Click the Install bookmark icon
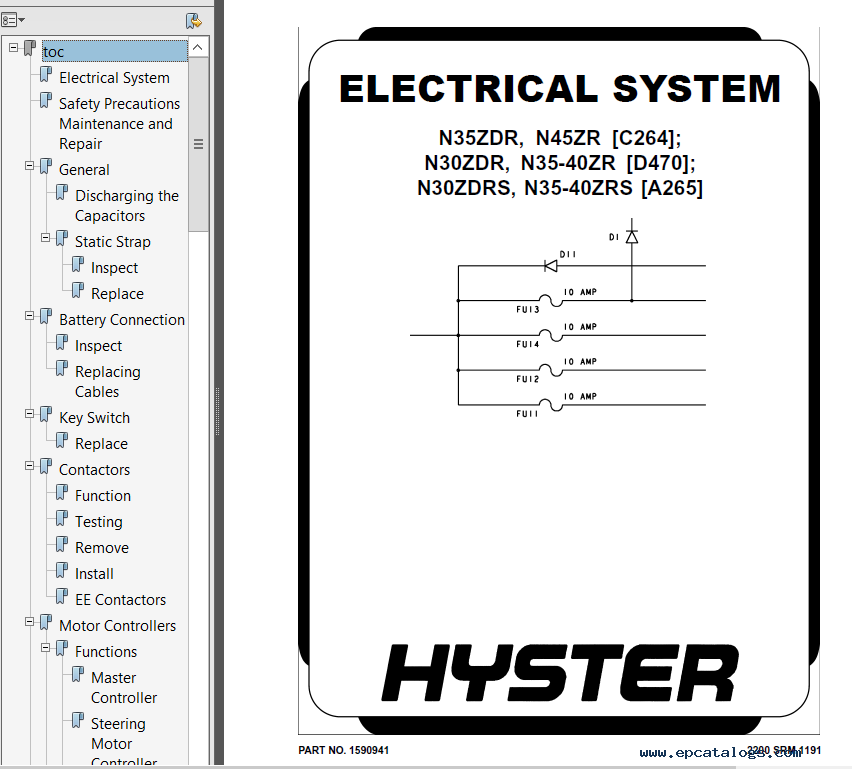This screenshot has height=769, width=852. (x=62, y=571)
